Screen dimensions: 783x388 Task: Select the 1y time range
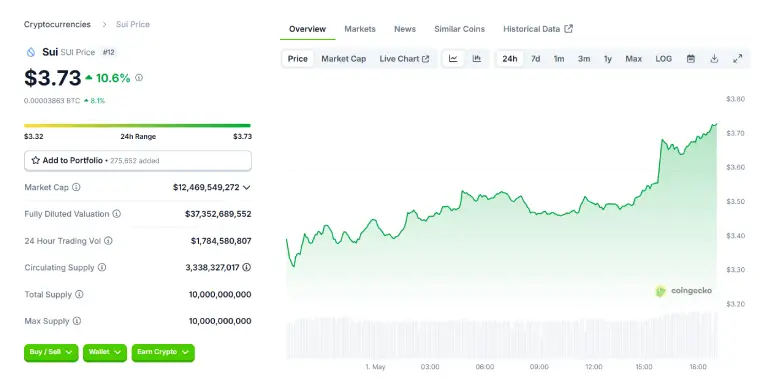coord(608,58)
